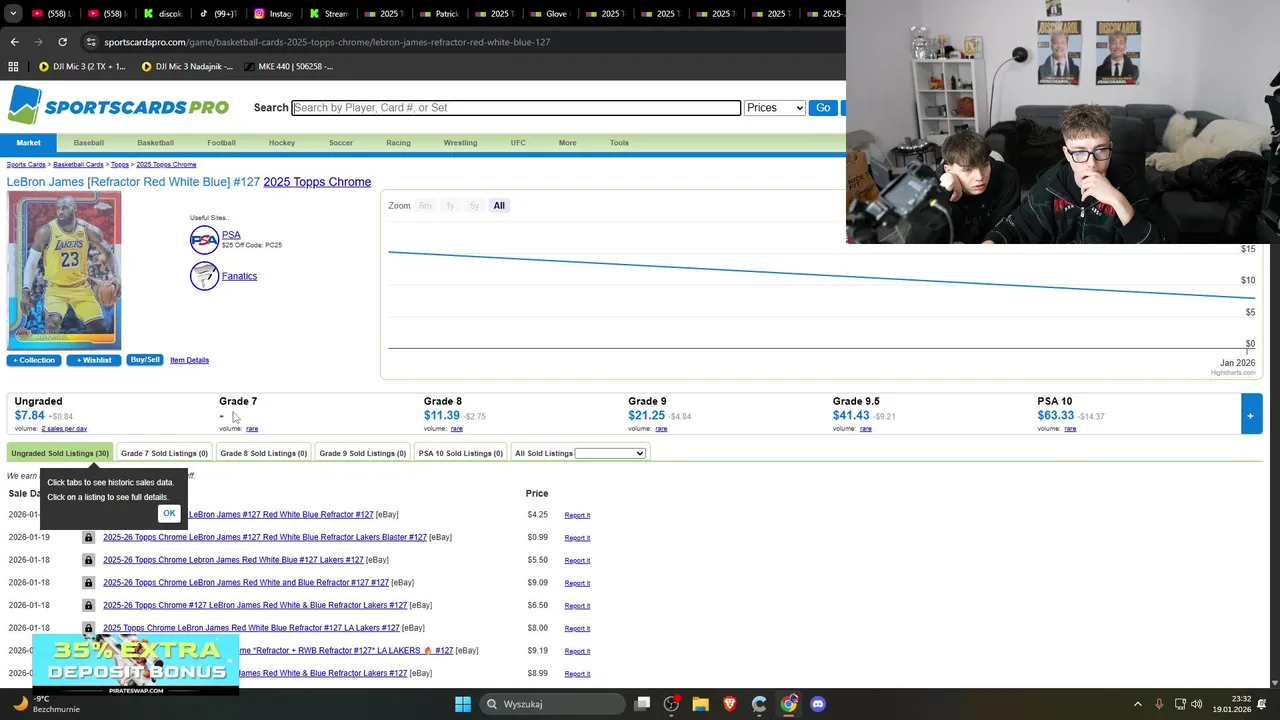Switch to the Stream browser tab
The height and width of the screenshot is (720, 1280).
[x=327, y=14]
